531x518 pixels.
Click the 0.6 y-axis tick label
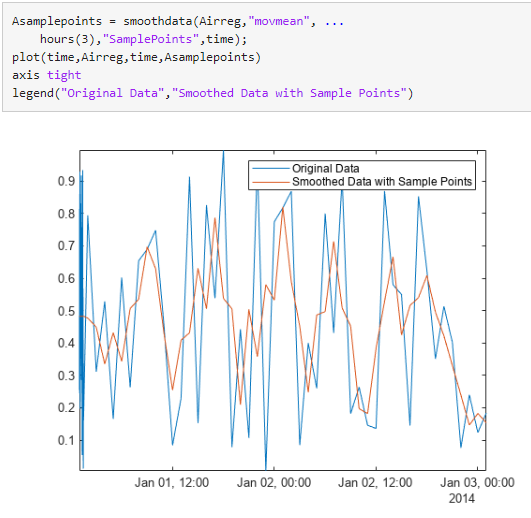coord(66,278)
